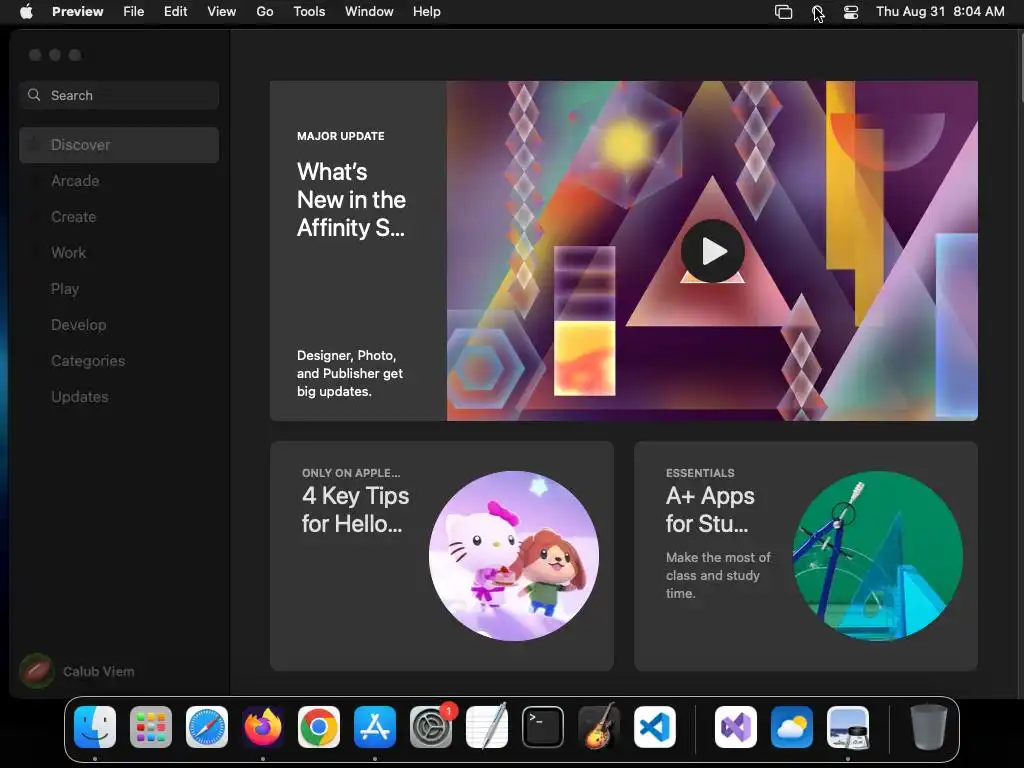Viewport: 1024px width, 768px height.
Task: Select Discover in the sidebar
Action: click(x=119, y=145)
